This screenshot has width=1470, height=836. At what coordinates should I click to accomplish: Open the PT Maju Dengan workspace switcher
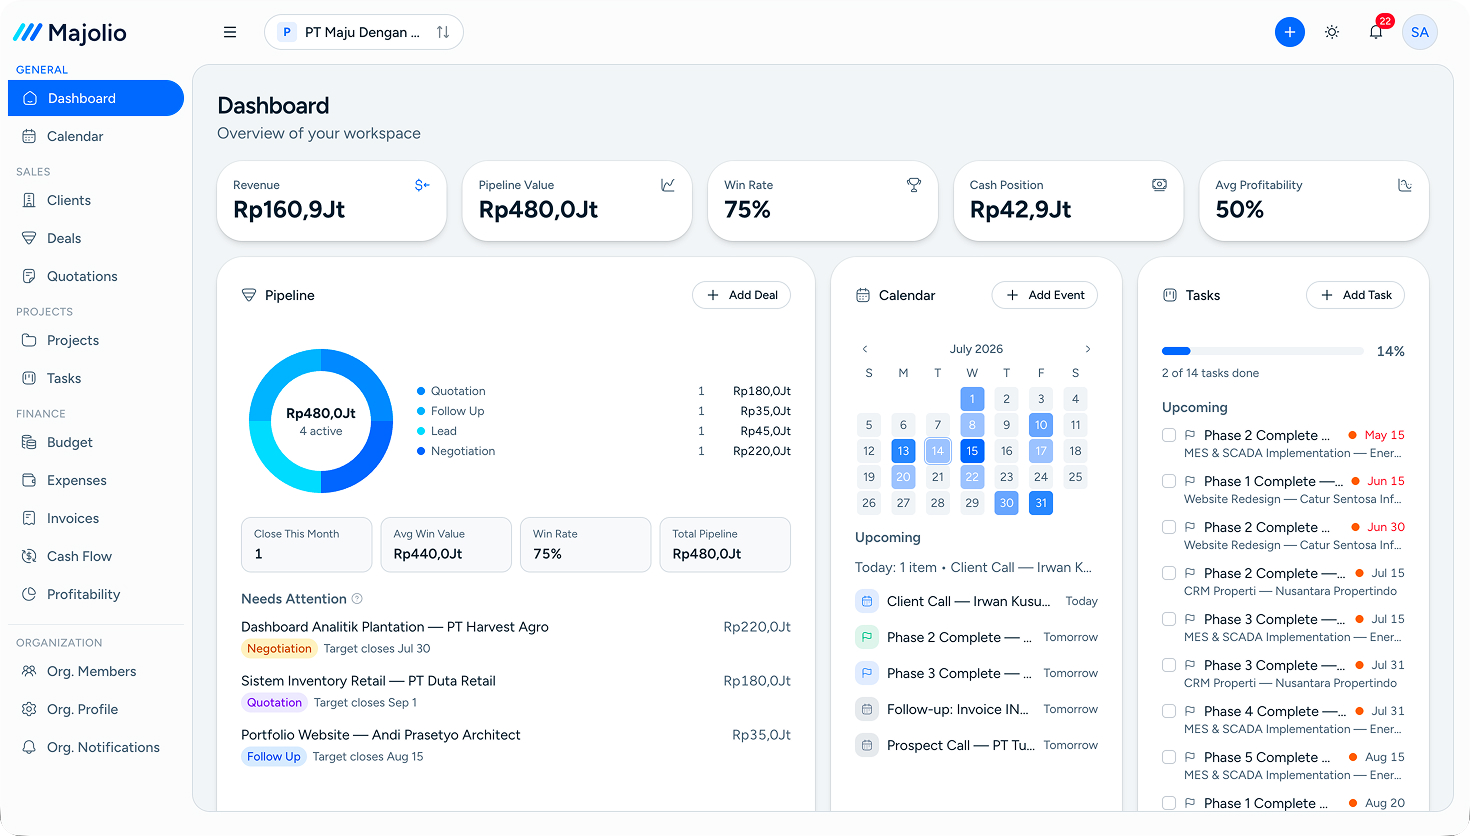pos(364,32)
